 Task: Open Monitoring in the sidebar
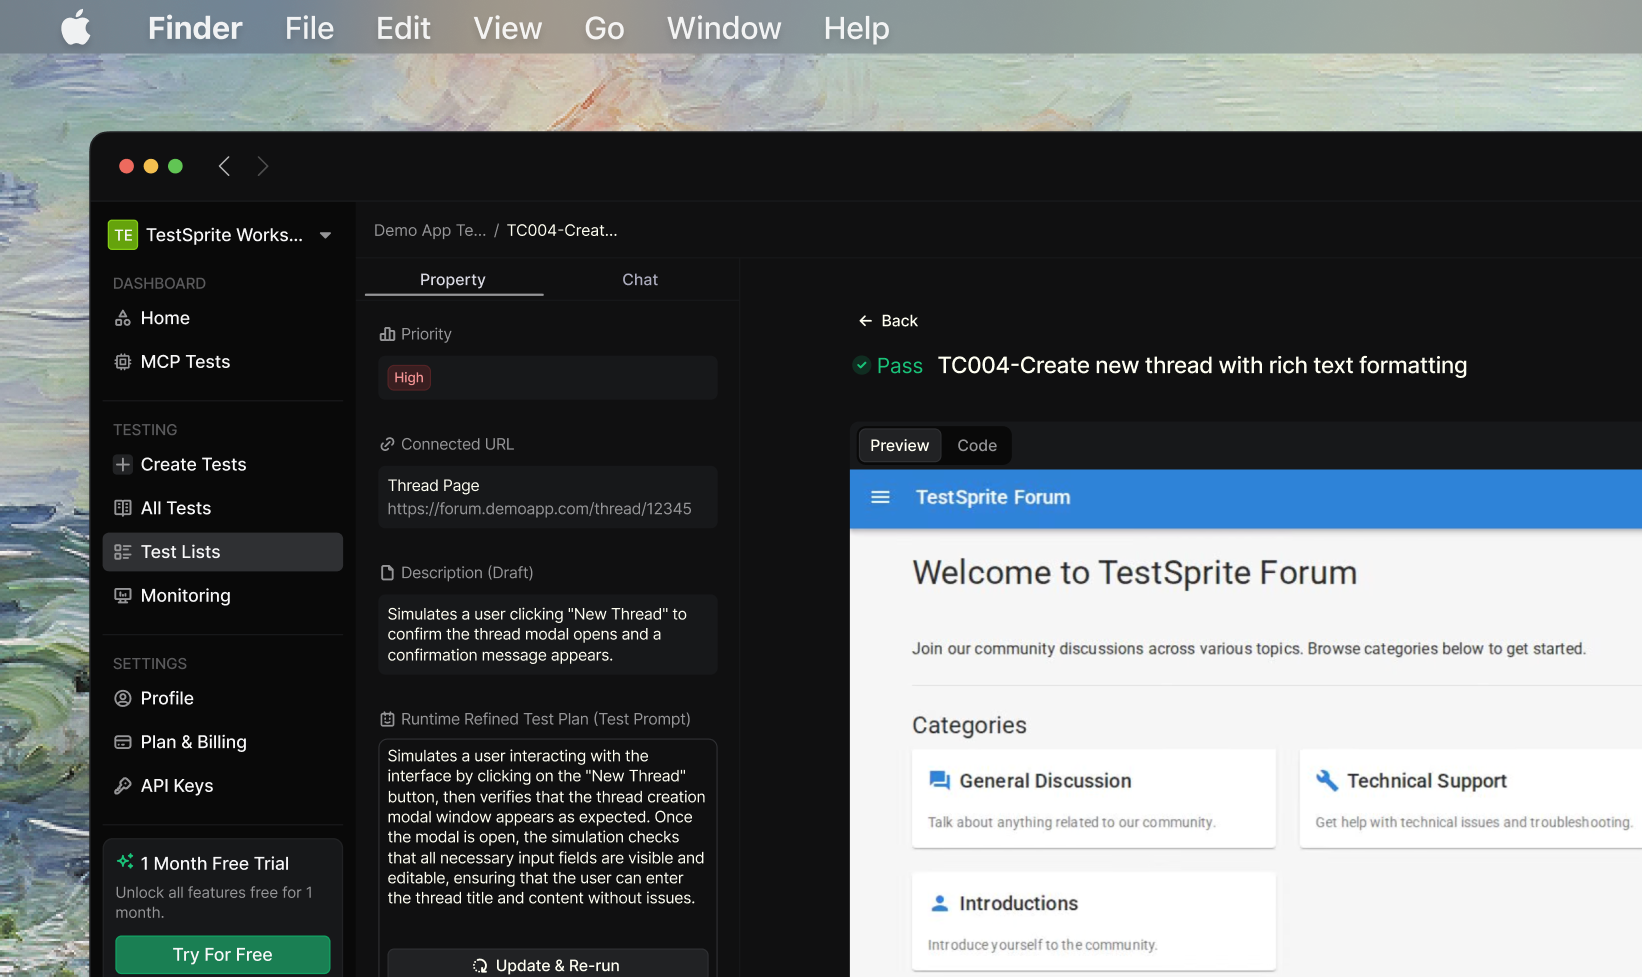(x=223, y=596)
